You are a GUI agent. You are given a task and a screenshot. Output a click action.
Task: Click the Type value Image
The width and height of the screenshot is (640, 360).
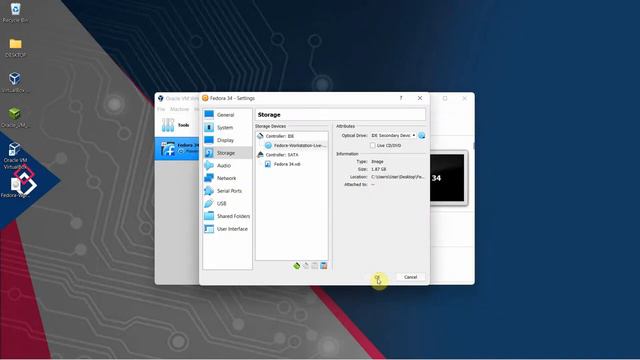(x=377, y=162)
